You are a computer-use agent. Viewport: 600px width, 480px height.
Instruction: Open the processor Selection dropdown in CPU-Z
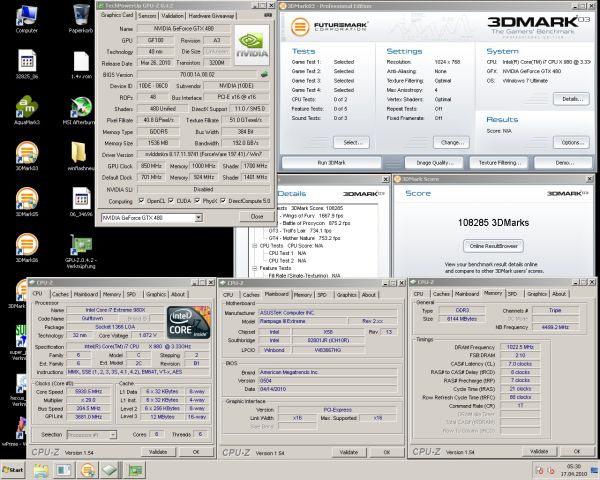click(x=112, y=434)
